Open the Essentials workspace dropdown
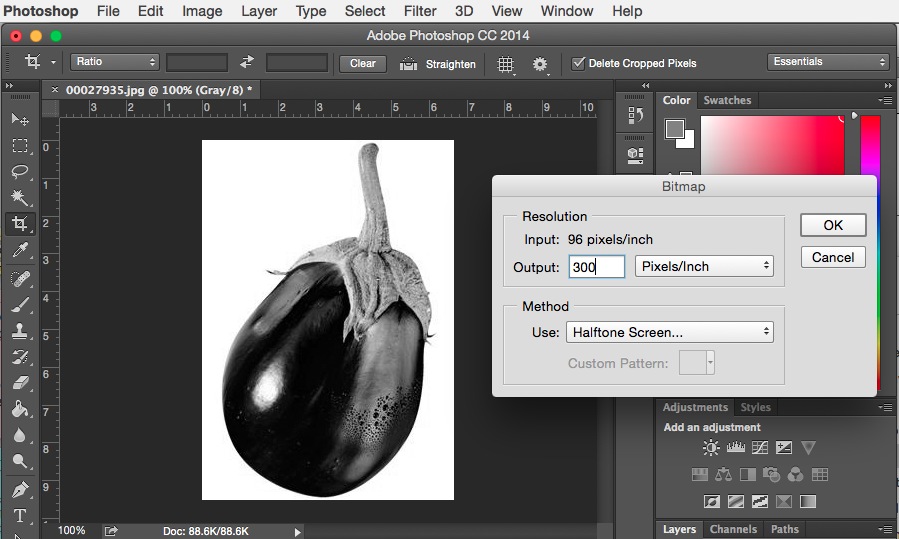This screenshot has width=899, height=539. 828,62
